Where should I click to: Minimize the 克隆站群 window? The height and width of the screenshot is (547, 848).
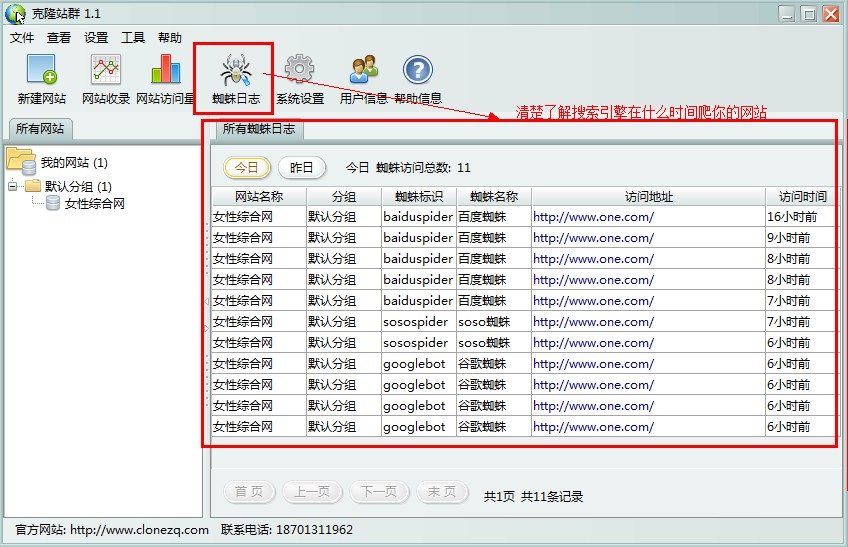click(x=787, y=14)
